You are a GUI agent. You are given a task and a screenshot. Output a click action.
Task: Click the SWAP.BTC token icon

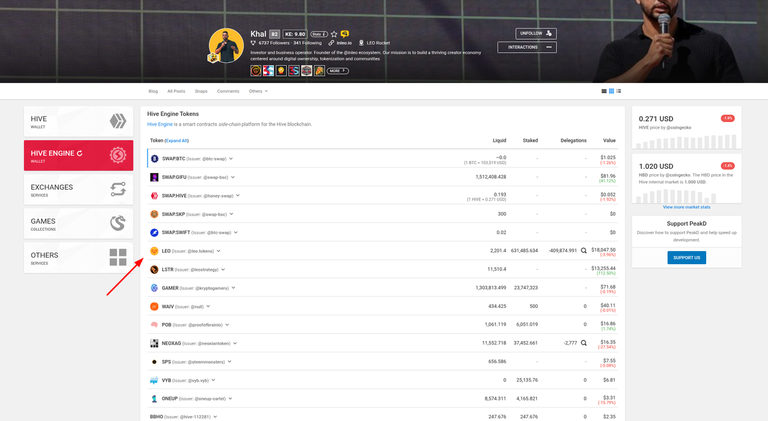click(x=154, y=159)
